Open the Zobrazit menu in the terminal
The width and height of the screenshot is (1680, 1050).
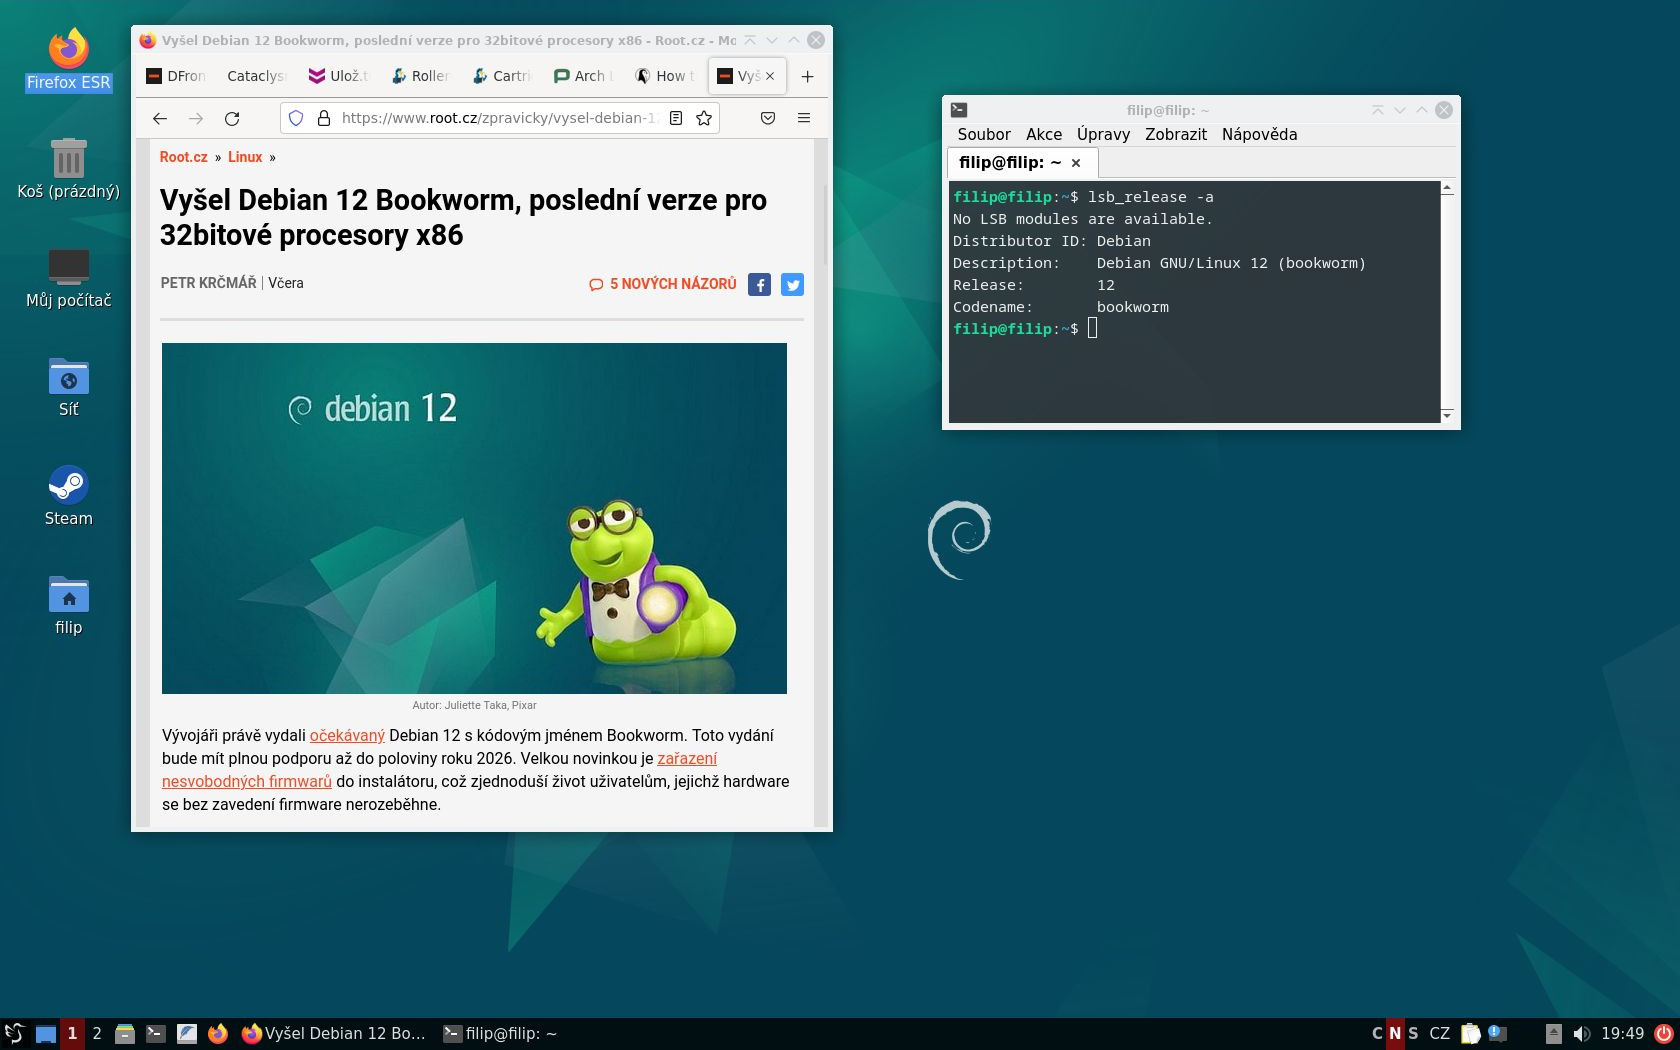(x=1176, y=134)
